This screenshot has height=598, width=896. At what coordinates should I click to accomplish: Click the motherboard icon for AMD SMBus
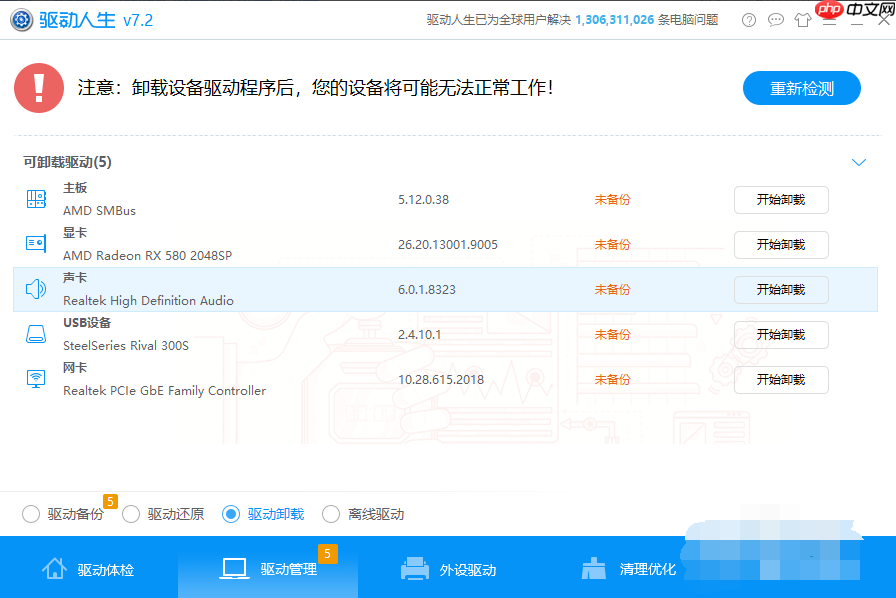36,199
